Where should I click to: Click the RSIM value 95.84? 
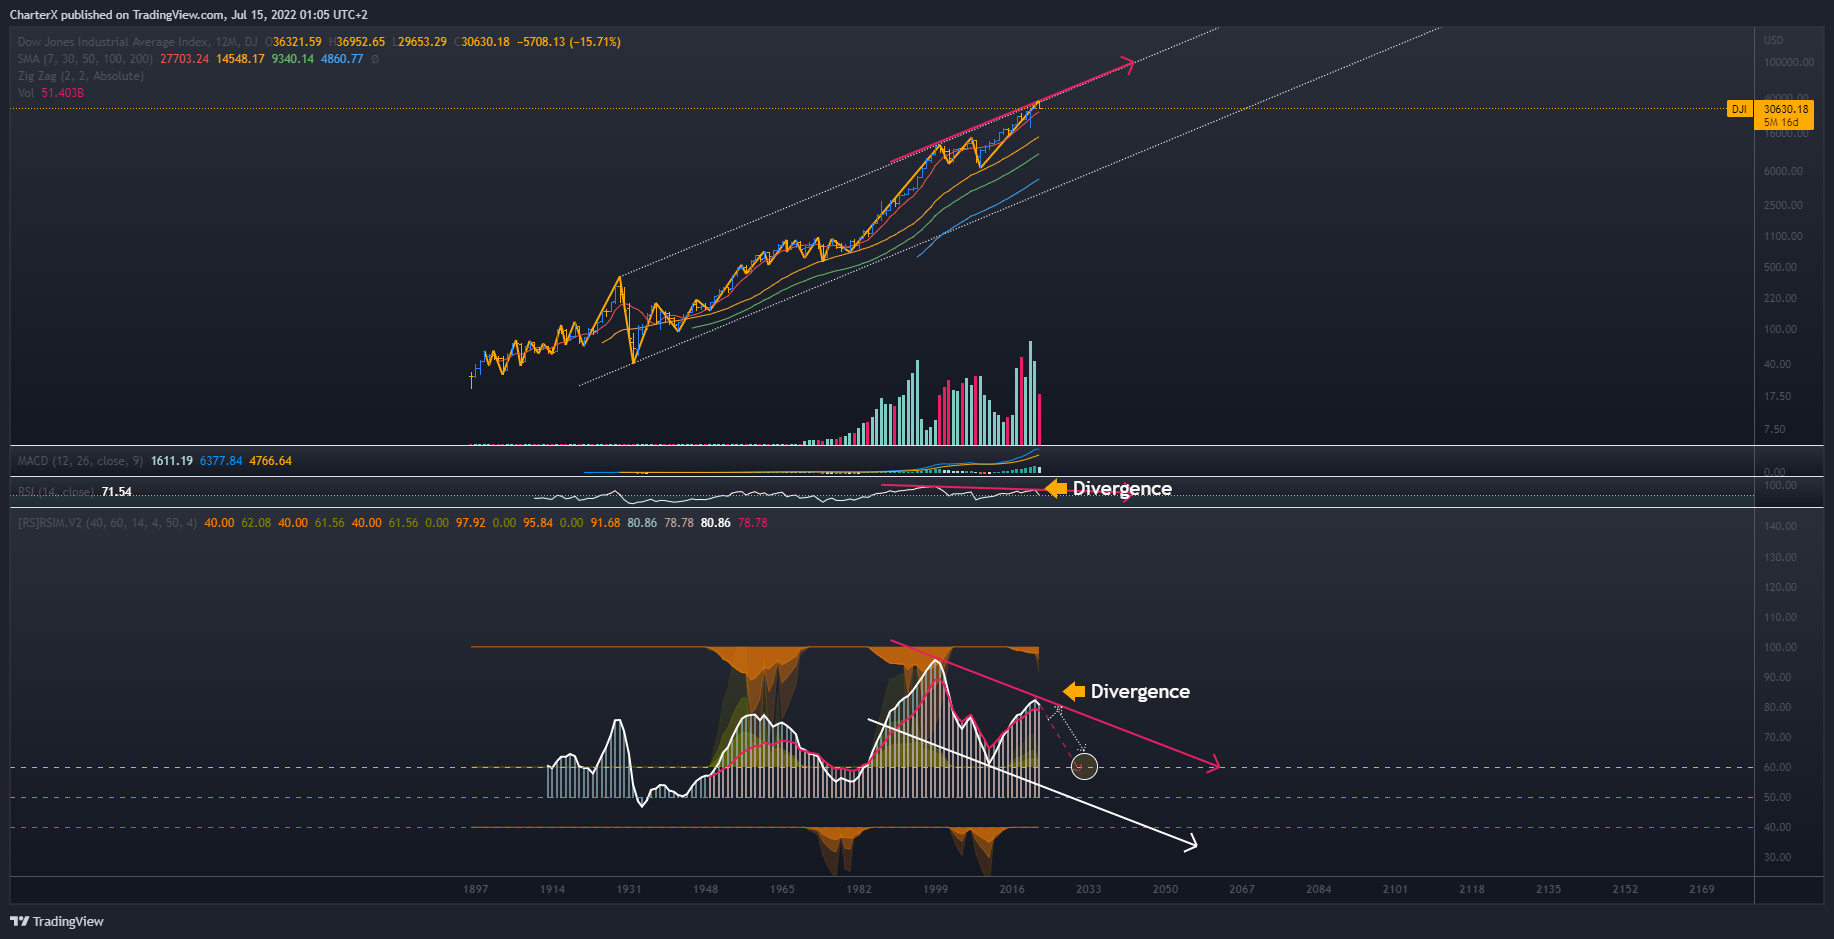click(538, 523)
